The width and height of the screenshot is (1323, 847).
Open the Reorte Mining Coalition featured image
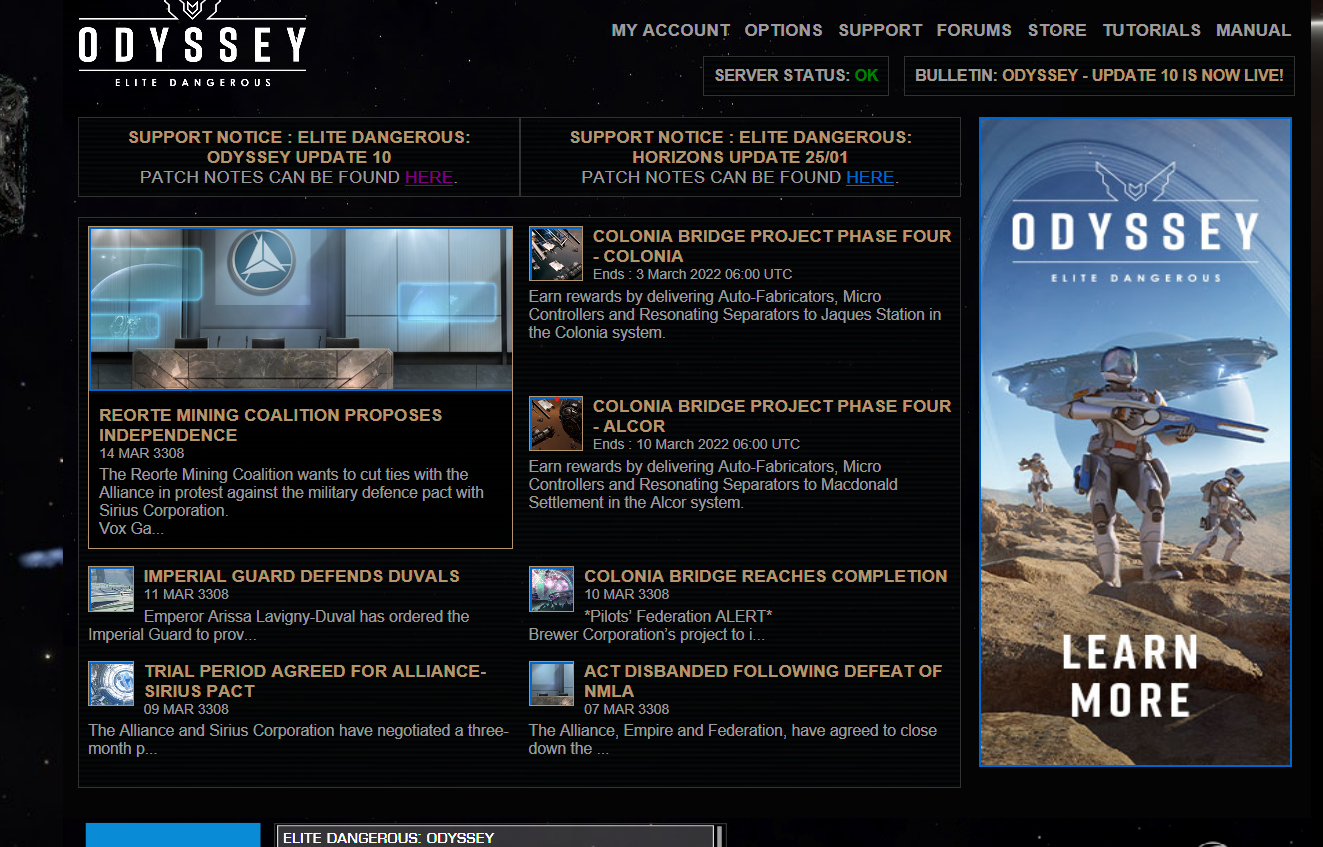300,308
